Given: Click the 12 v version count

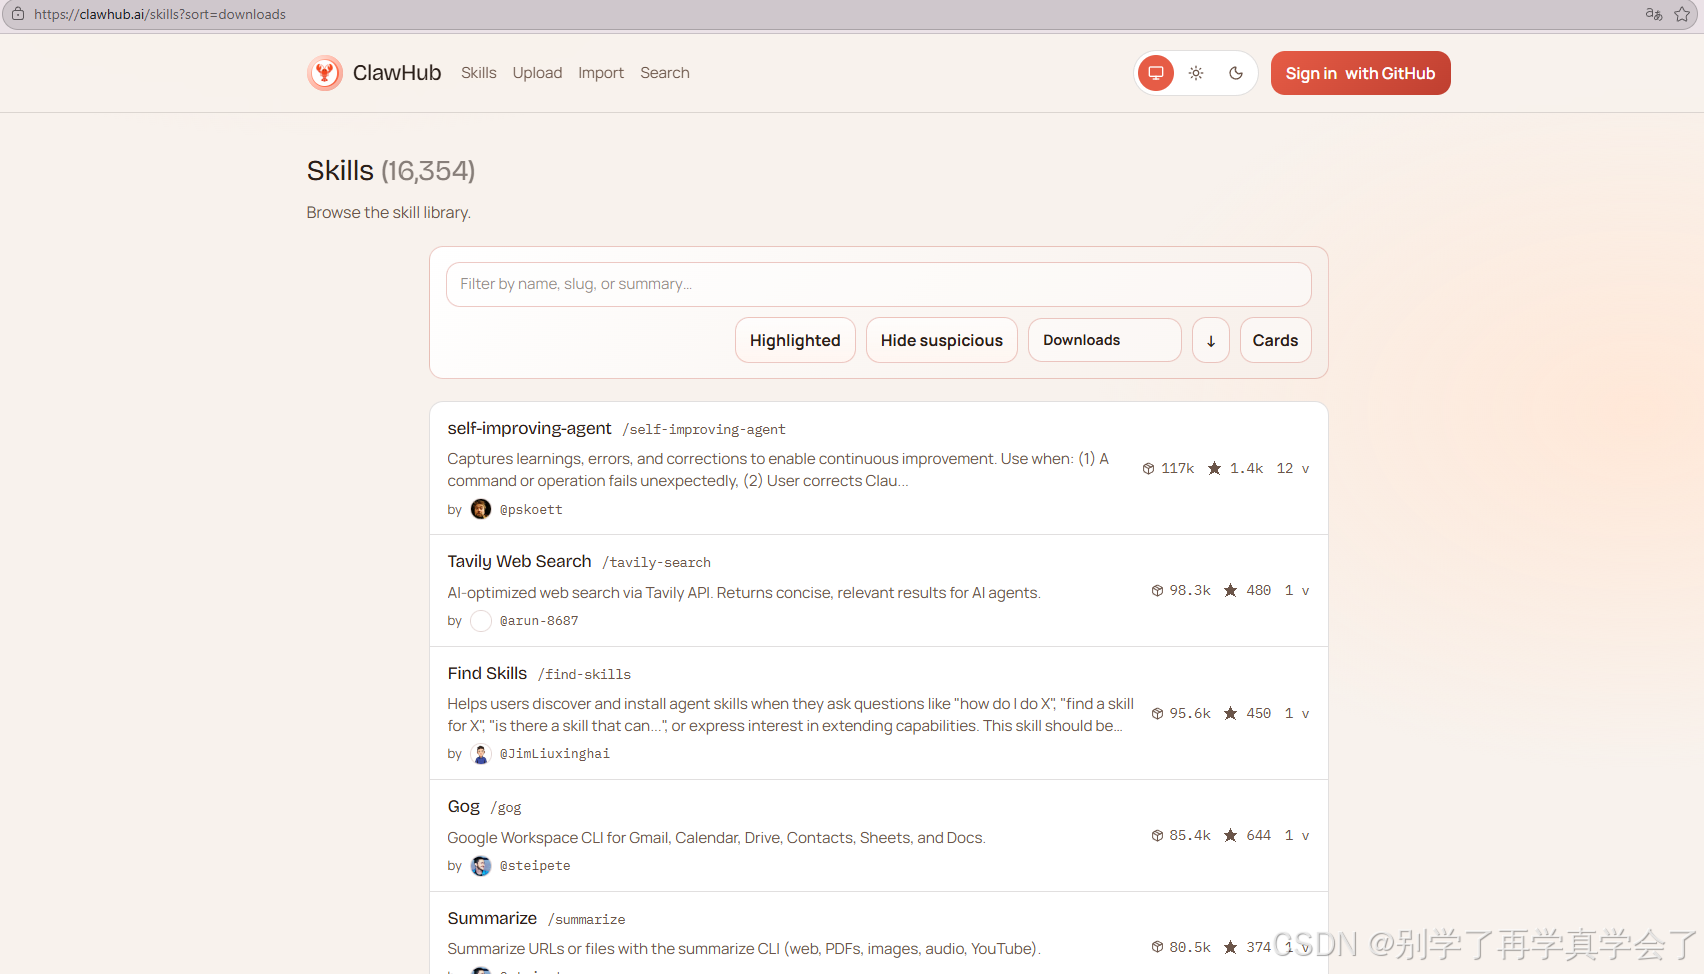Looking at the screenshot, I should pyautogui.click(x=1293, y=468).
